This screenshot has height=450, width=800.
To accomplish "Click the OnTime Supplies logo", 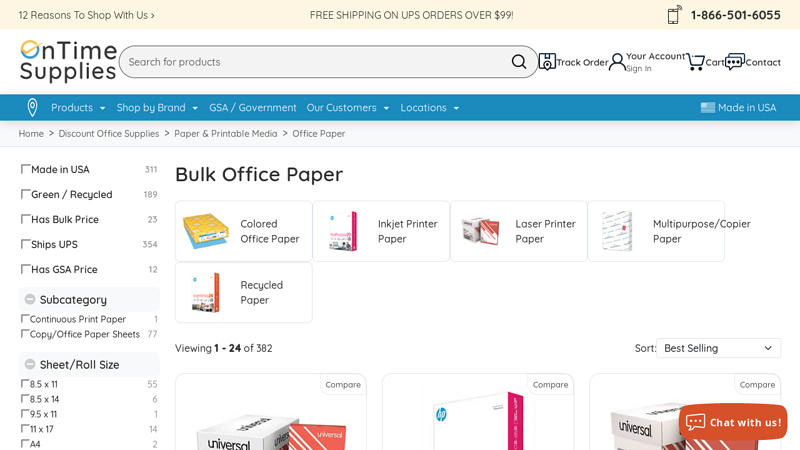I will pos(68,61).
